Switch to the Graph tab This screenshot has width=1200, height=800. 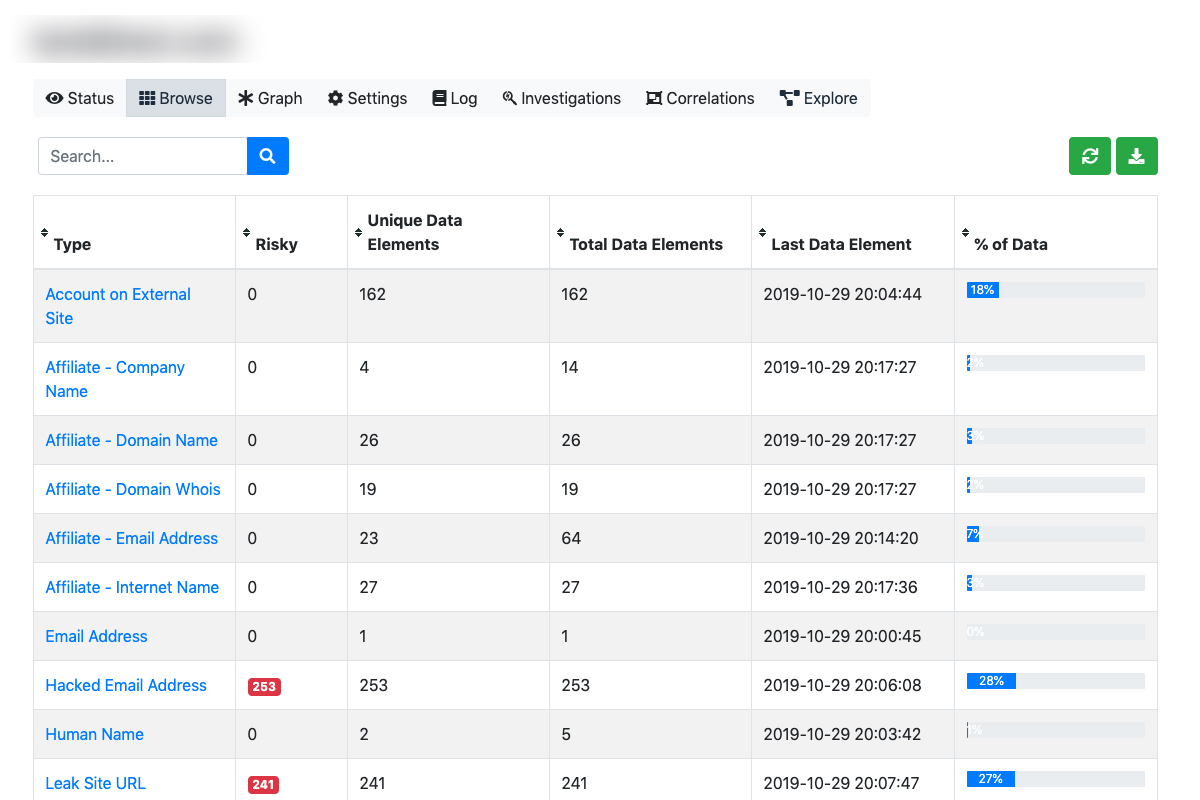[x=270, y=98]
